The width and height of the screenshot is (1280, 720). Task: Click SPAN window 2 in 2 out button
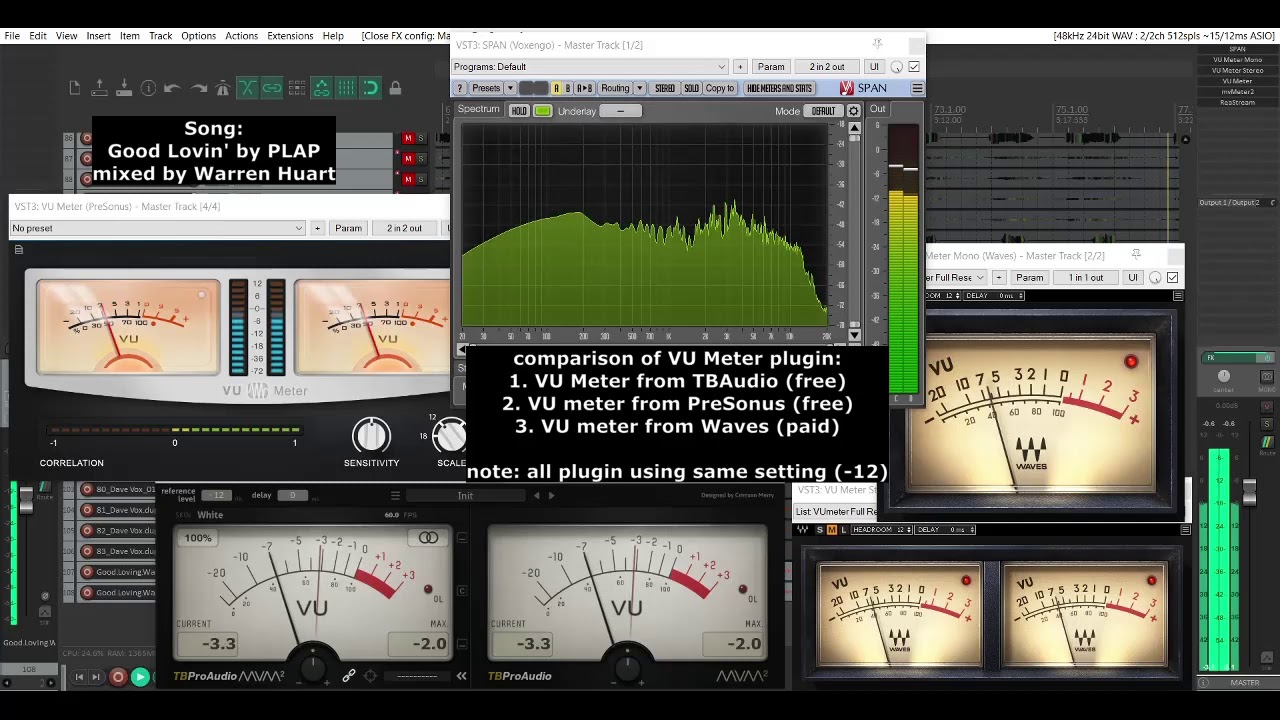tap(827, 67)
